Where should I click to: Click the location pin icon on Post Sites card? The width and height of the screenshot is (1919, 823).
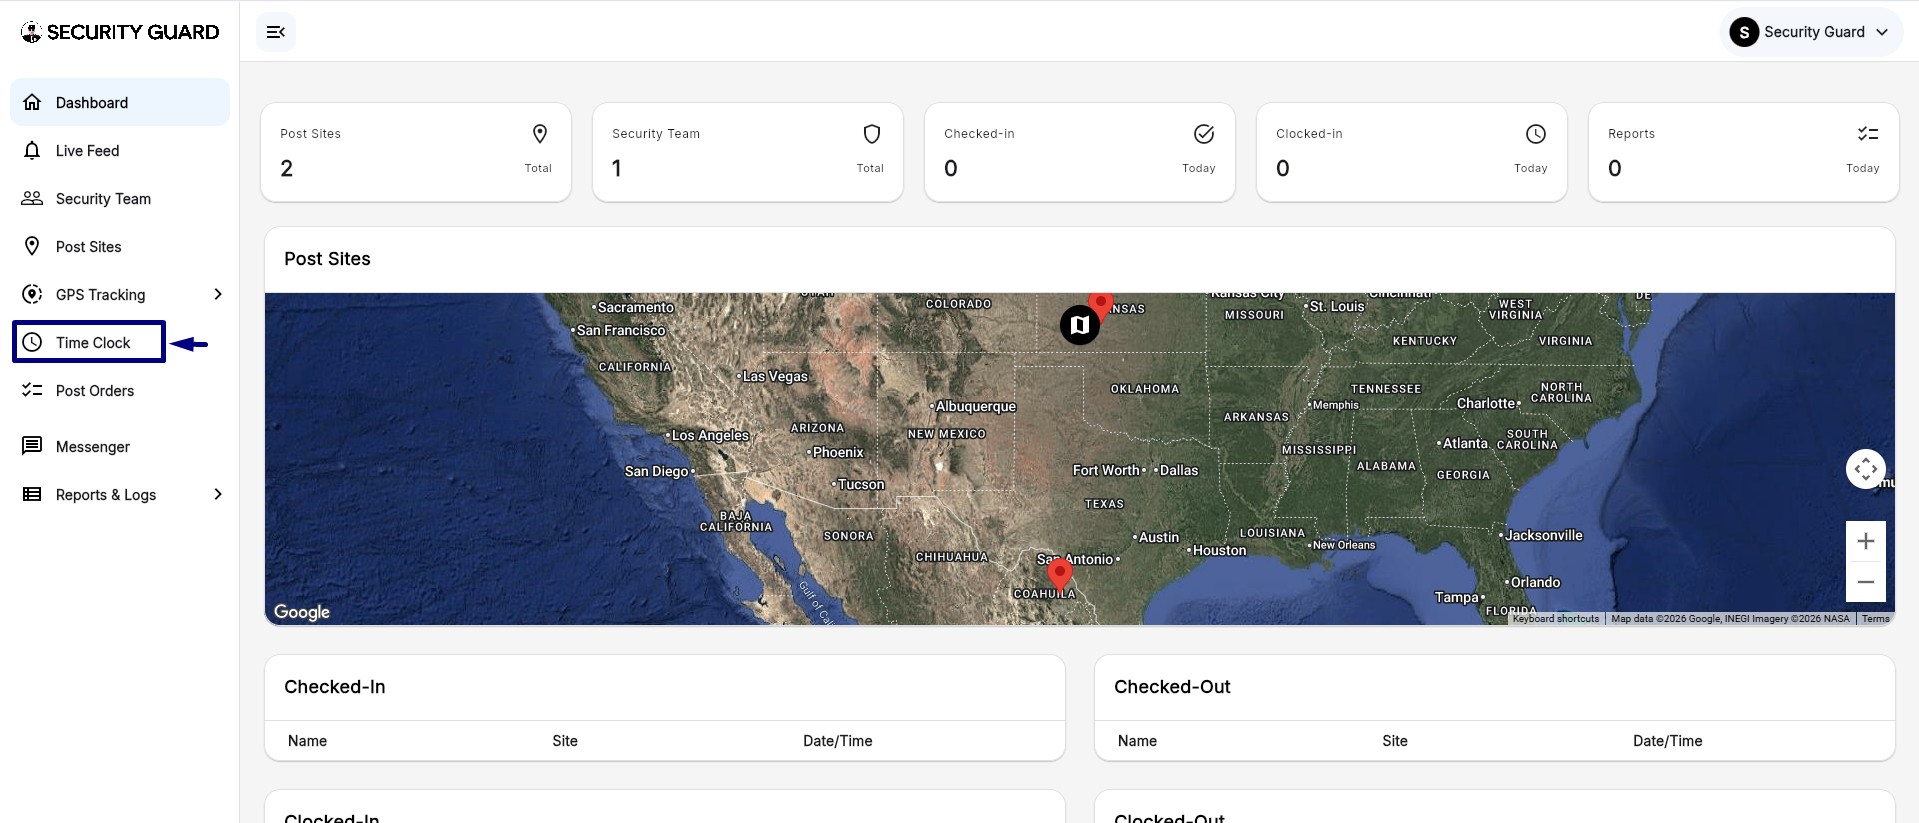coord(540,134)
